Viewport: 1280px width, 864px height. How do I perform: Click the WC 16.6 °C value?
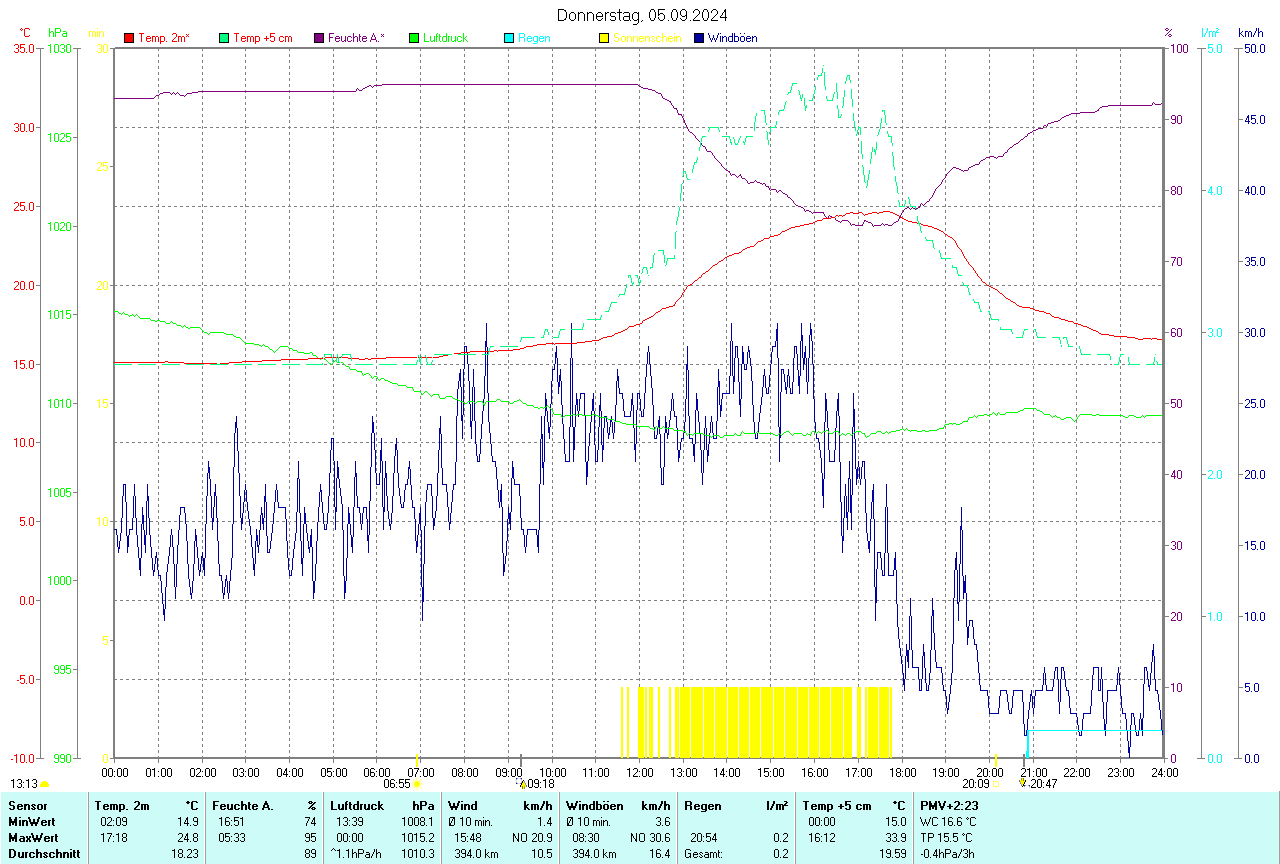946,821
